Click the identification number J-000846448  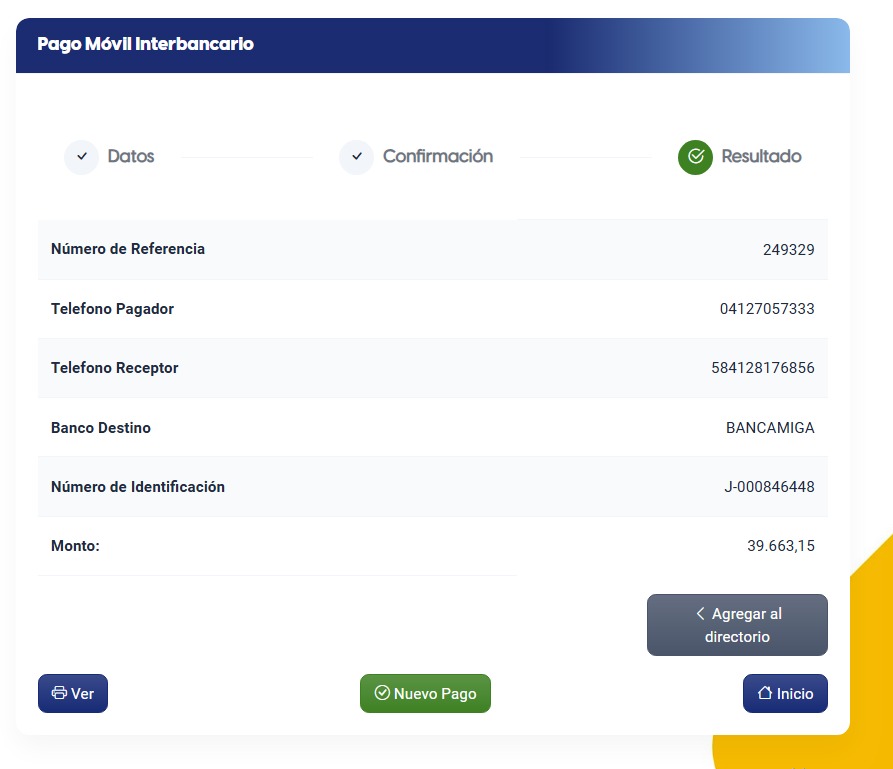coord(769,487)
